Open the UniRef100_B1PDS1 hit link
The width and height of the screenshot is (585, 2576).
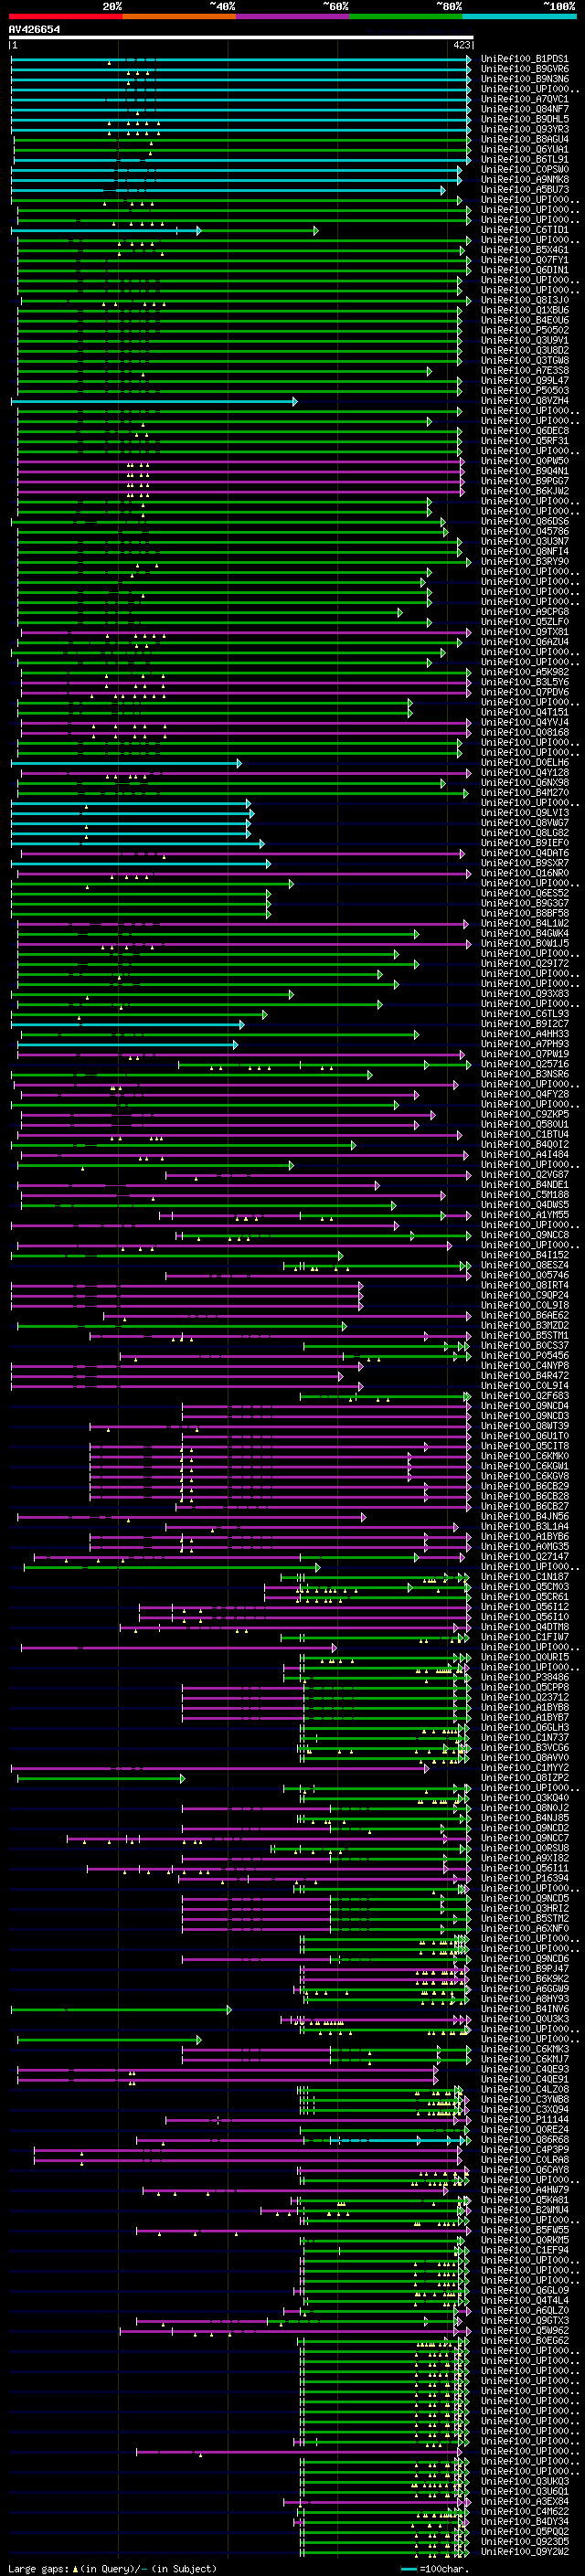click(x=524, y=59)
